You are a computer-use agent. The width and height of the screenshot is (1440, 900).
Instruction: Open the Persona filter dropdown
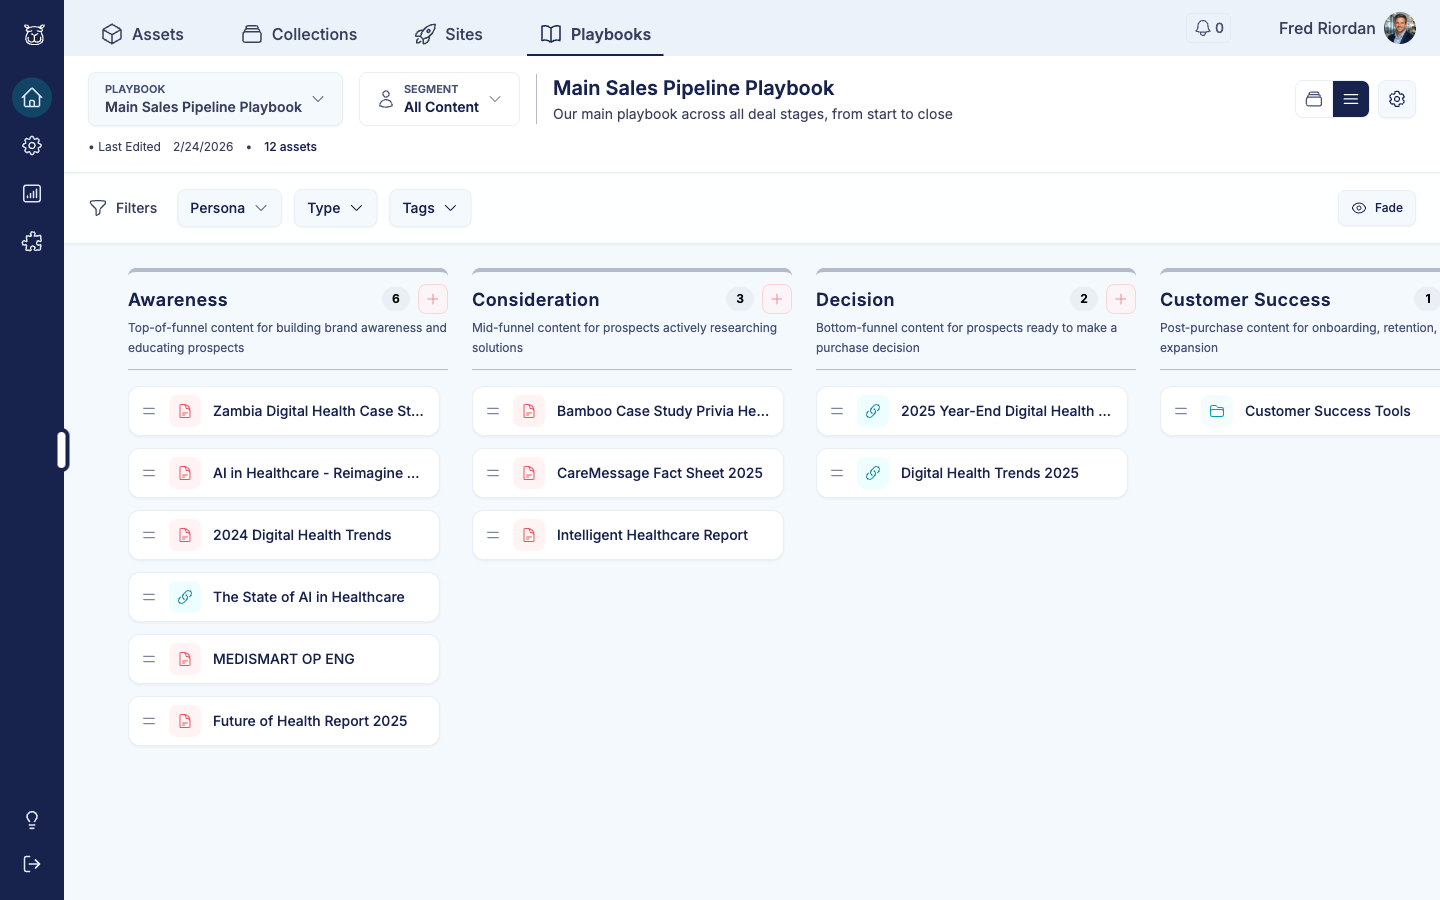pos(229,208)
